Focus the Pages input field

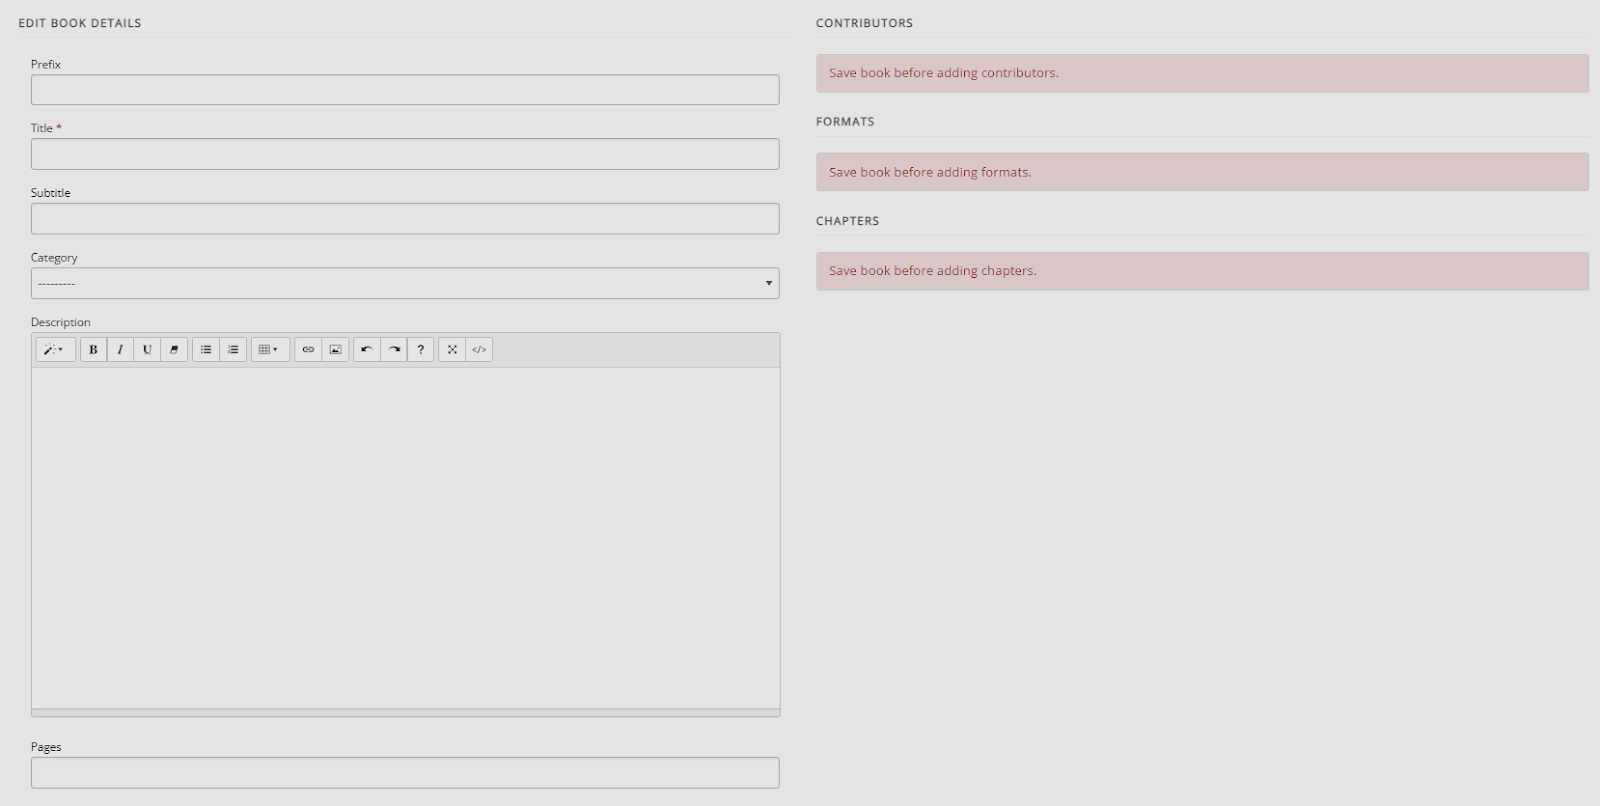[x=405, y=773]
